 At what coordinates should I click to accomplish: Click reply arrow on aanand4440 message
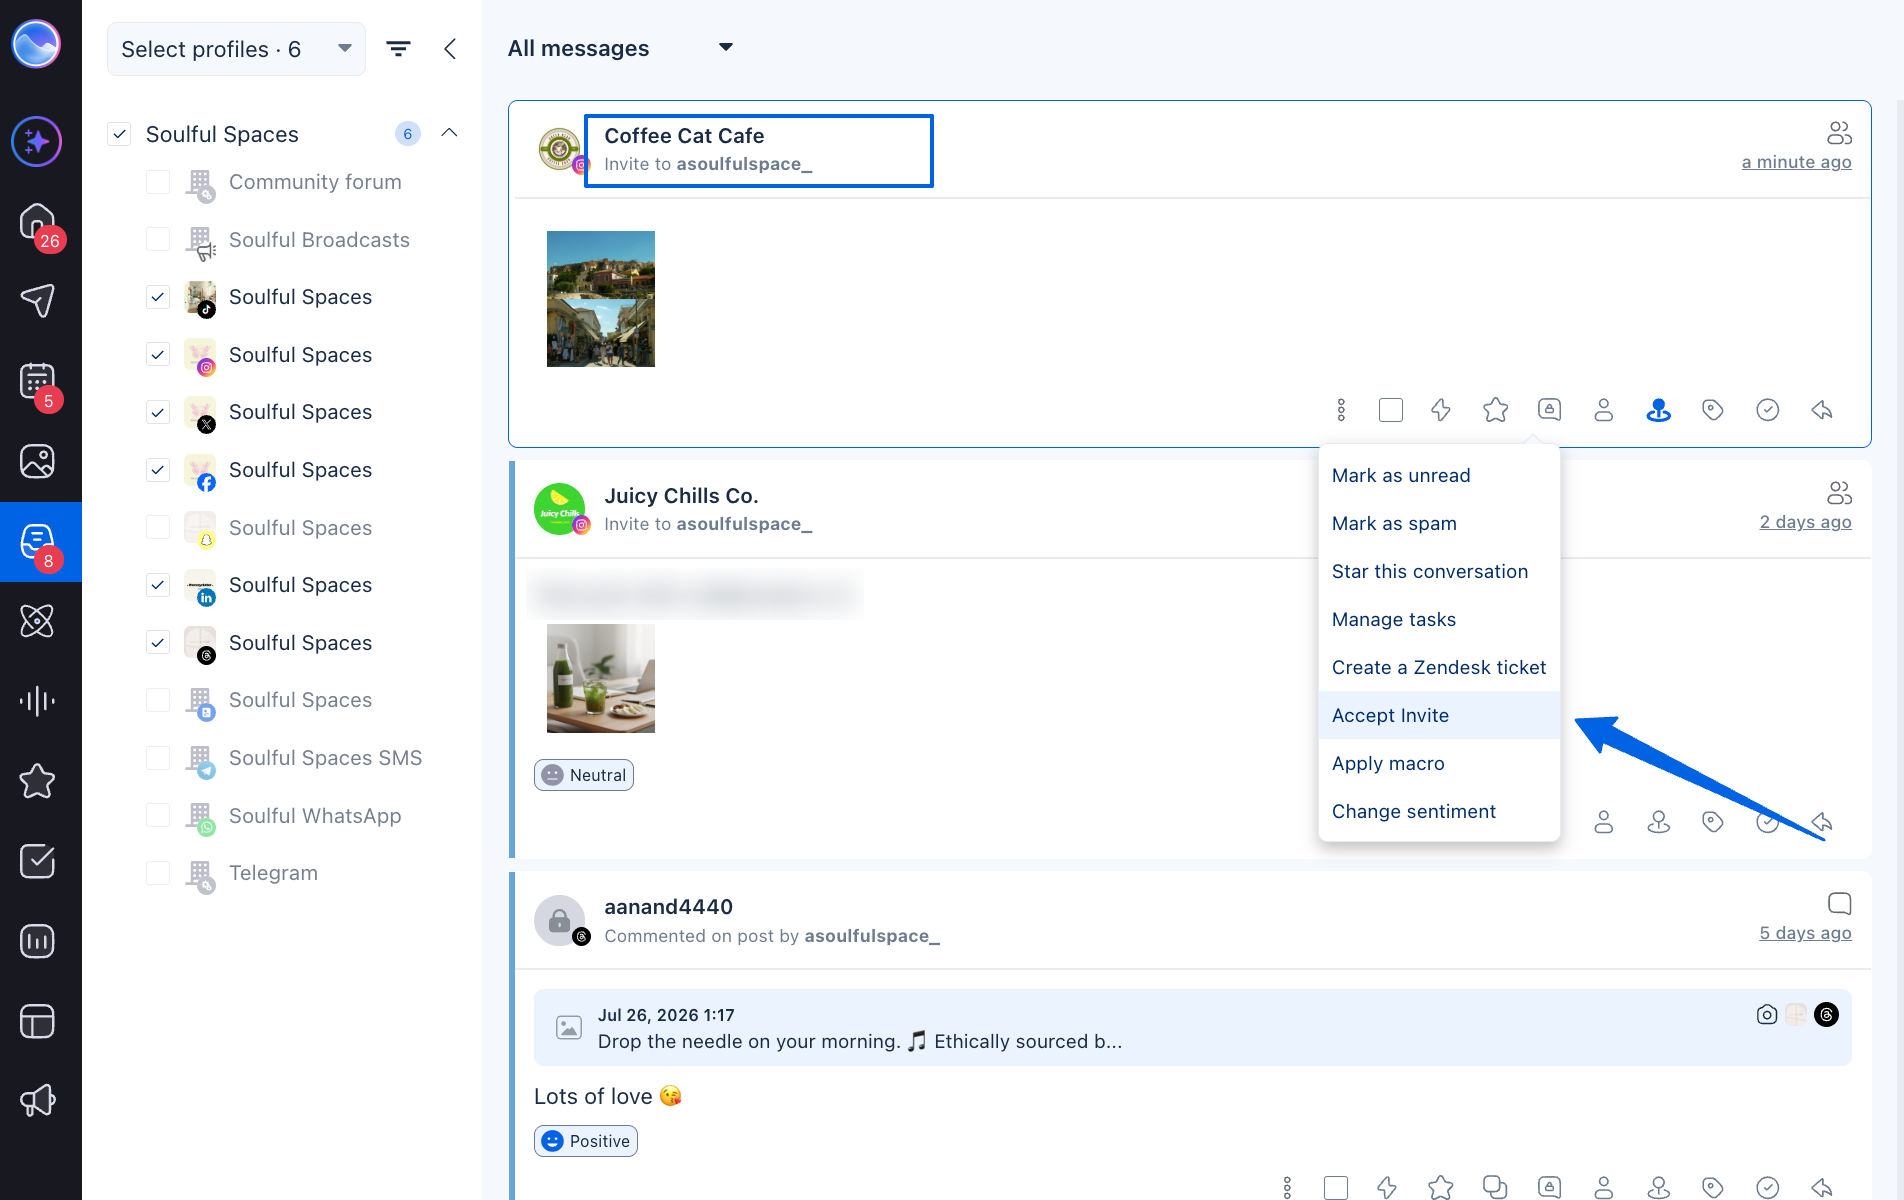coord(1822,1187)
